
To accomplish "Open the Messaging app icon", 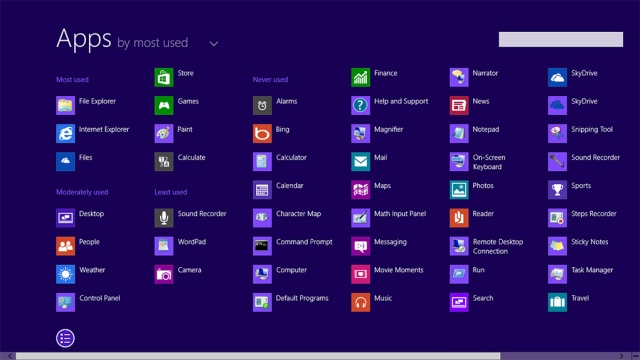I will point(360,246).
